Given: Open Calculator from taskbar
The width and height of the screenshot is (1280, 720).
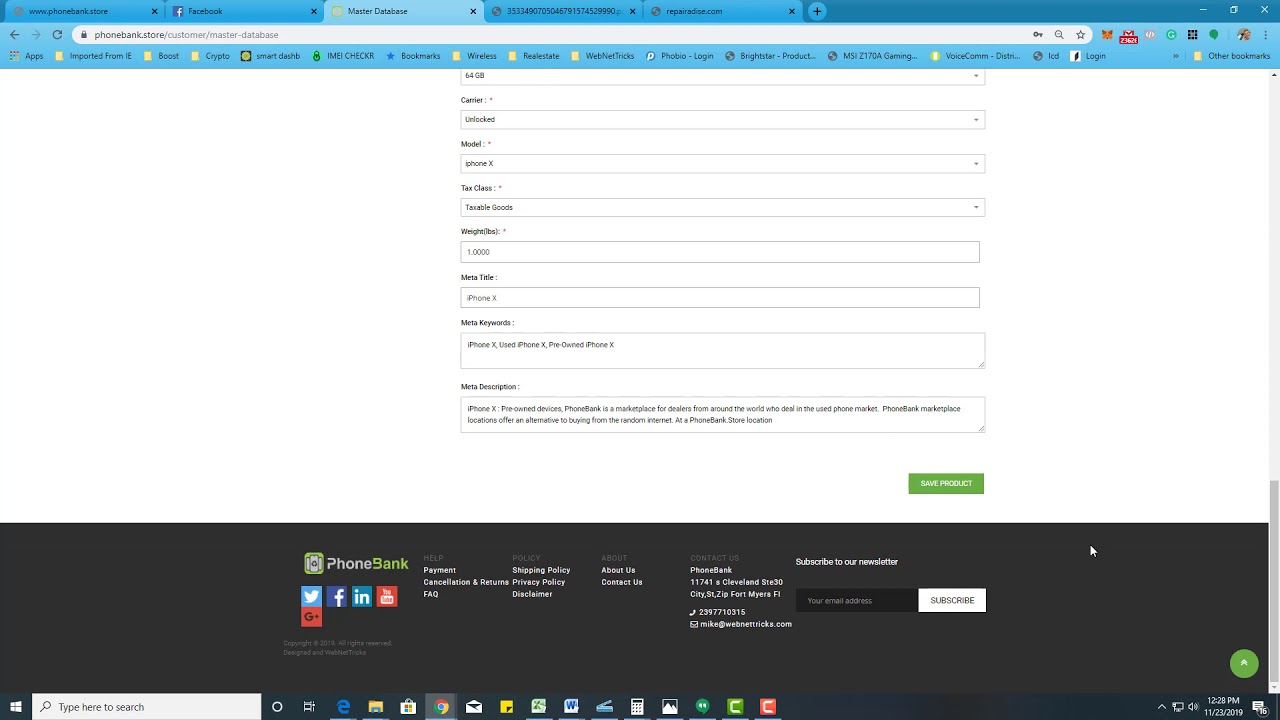Looking at the screenshot, I should point(637,707).
